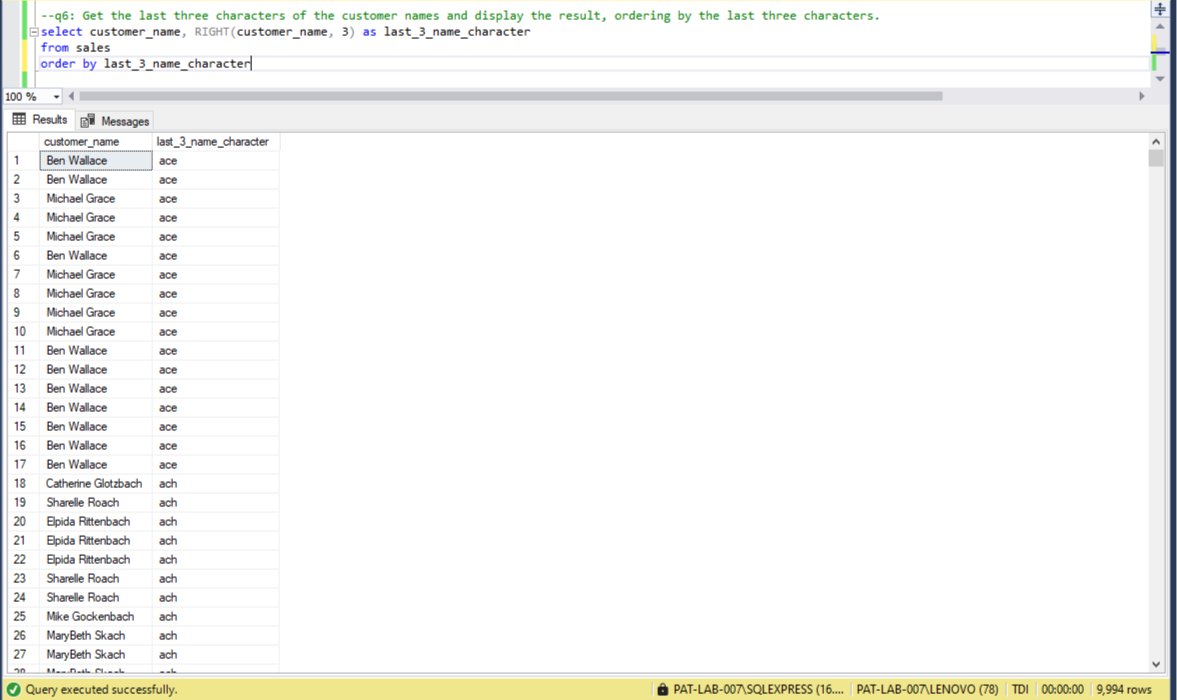This screenshot has width=1177, height=700.
Task: Click the results grid vertical scroll thumb
Action: click(1156, 158)
